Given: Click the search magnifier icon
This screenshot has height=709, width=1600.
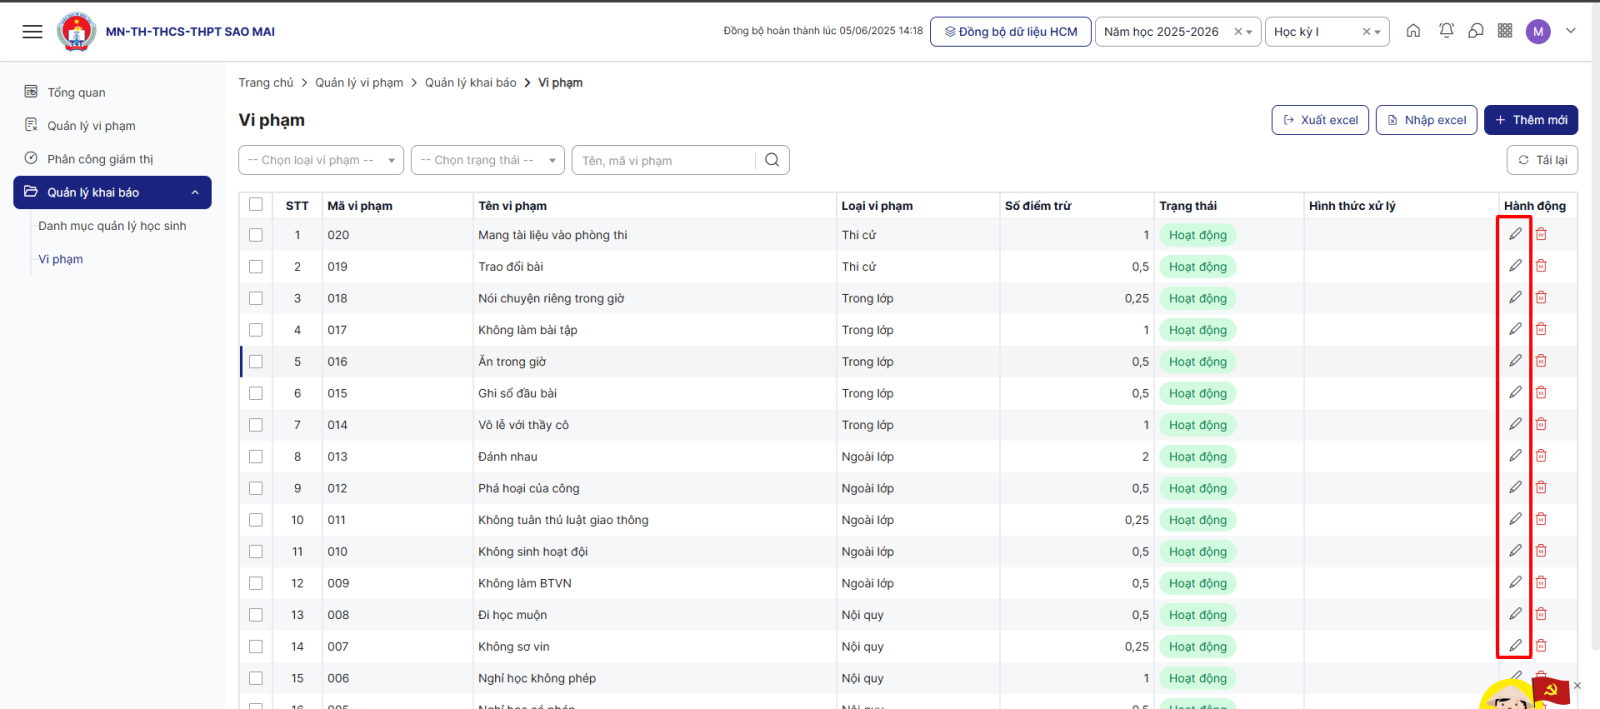Looking at the screenshot, I should click(x=772, y=160).
